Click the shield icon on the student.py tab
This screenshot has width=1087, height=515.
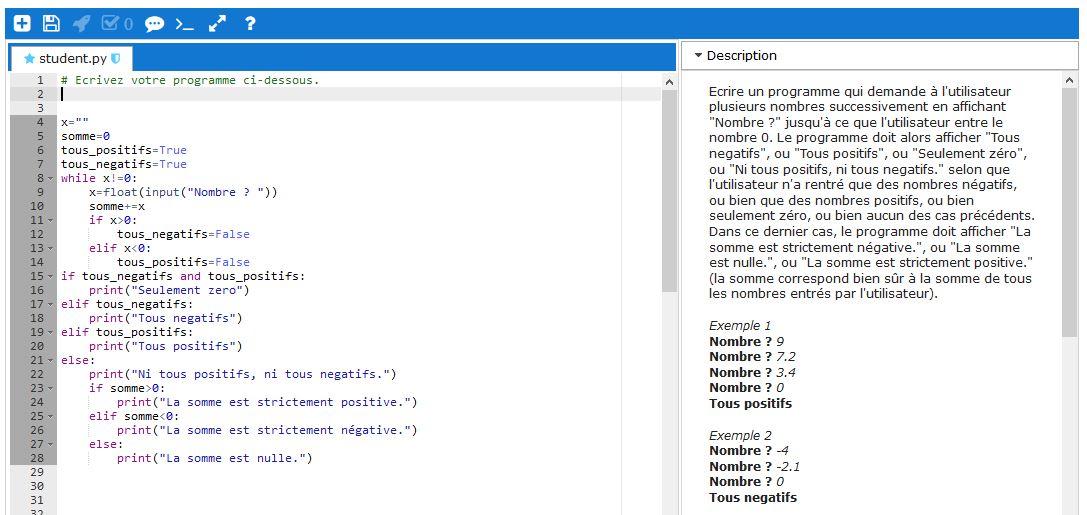[116, 59]
